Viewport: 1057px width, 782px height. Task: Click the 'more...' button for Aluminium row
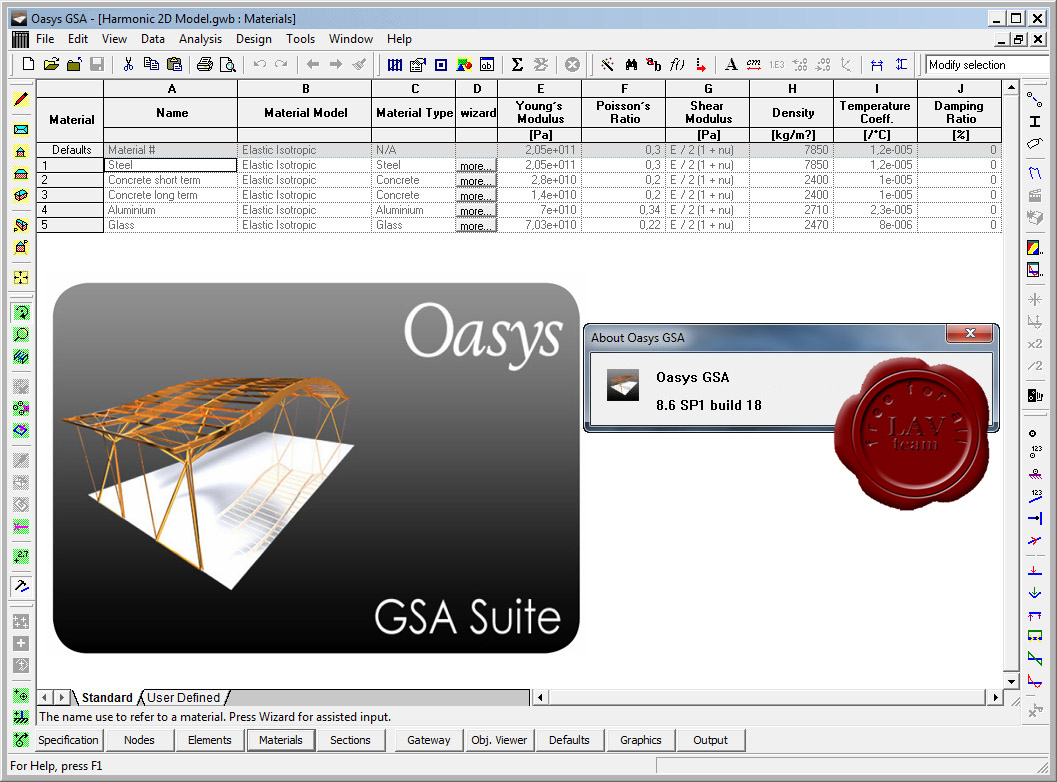(476, 211)
